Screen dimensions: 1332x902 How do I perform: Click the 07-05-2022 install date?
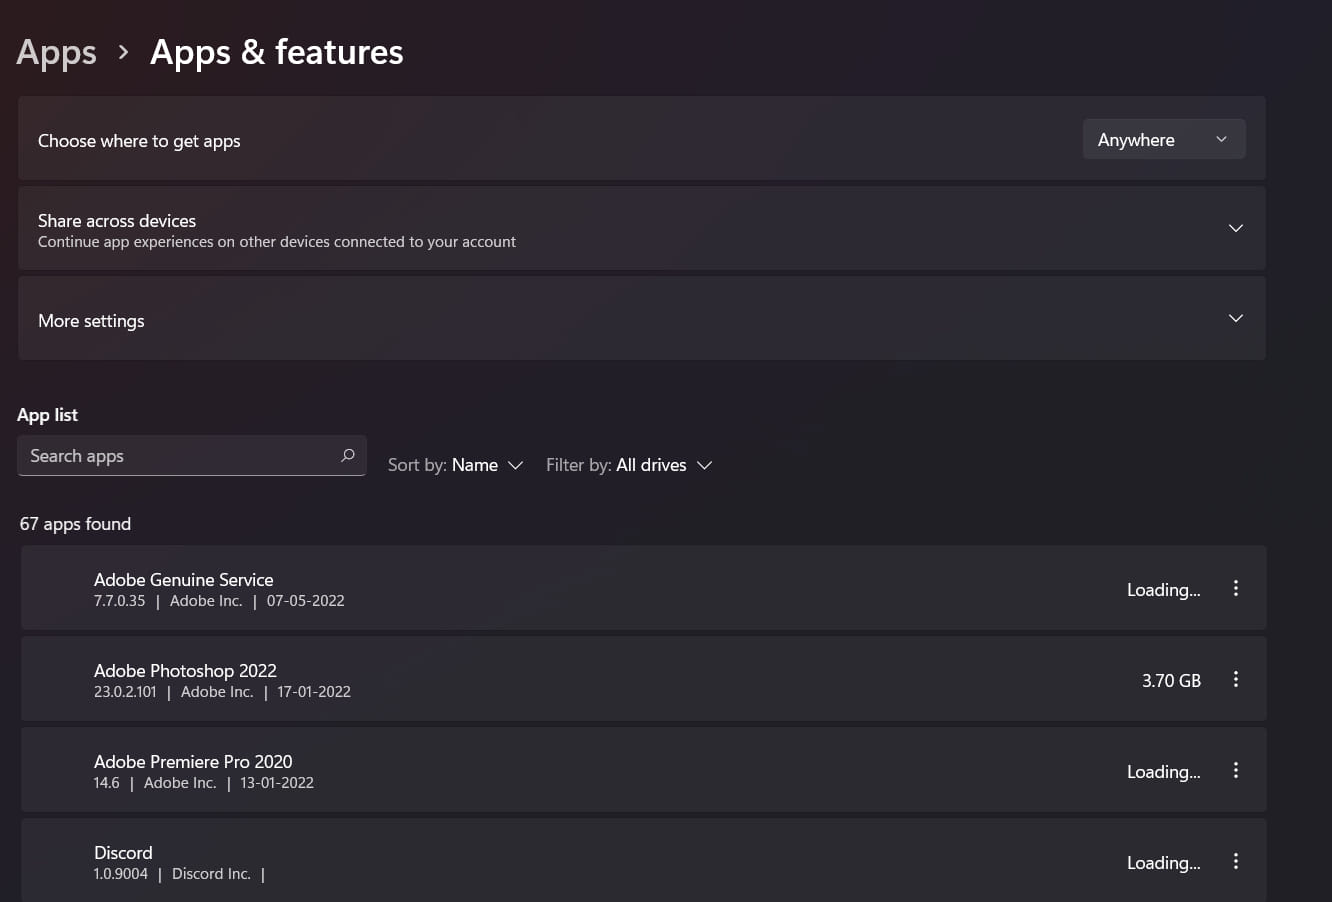[305, 601]
